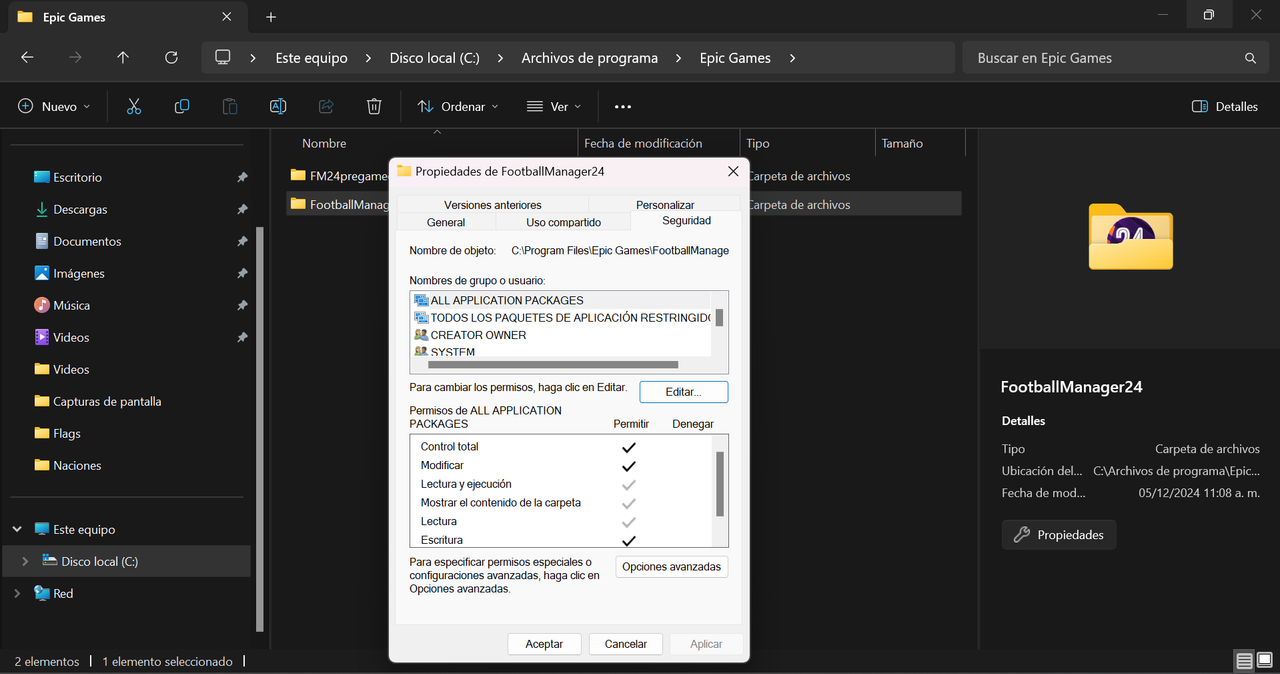Click the Opciones avanzadas button

(x=672, y=567)
